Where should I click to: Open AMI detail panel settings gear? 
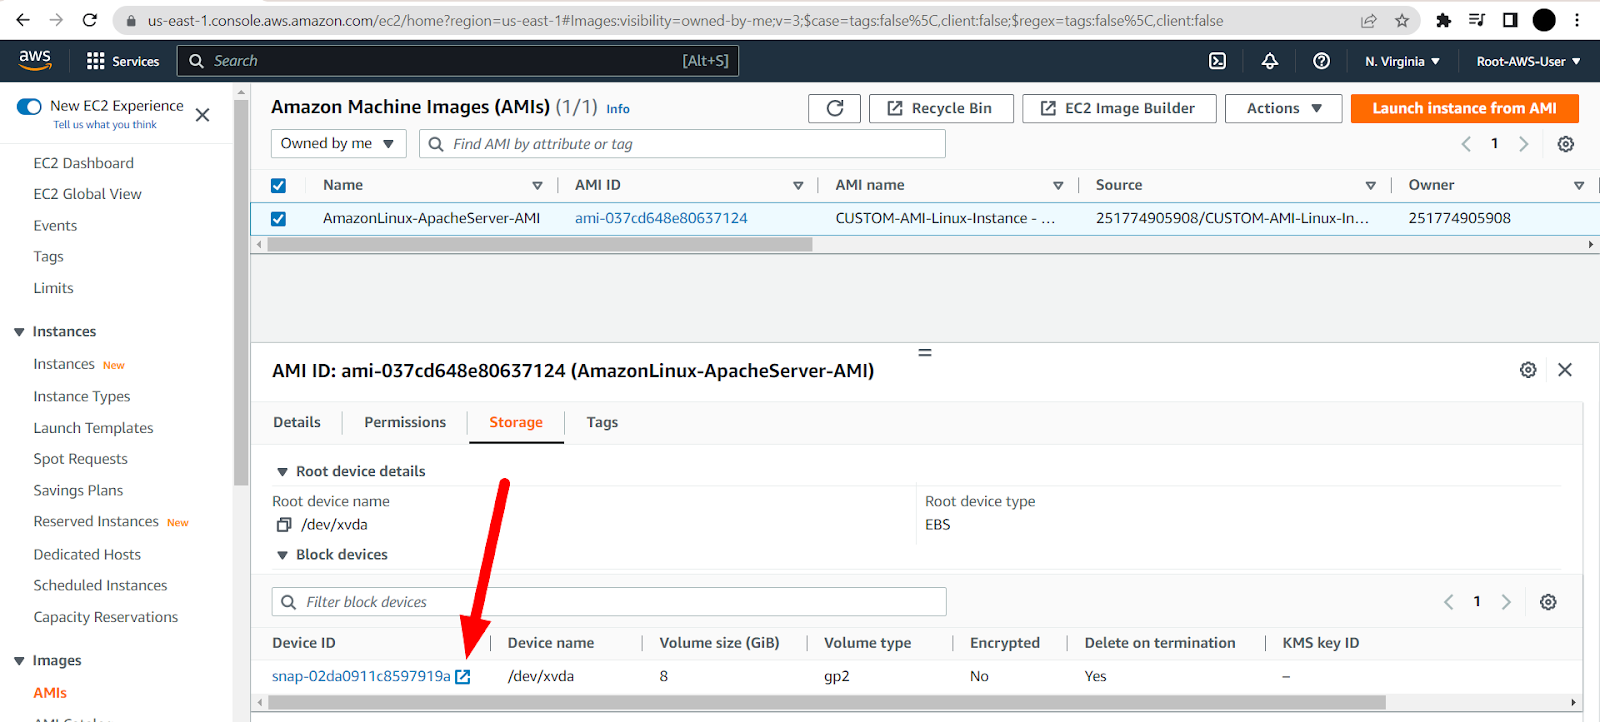pyautogui.click(x=1528, y=370)
